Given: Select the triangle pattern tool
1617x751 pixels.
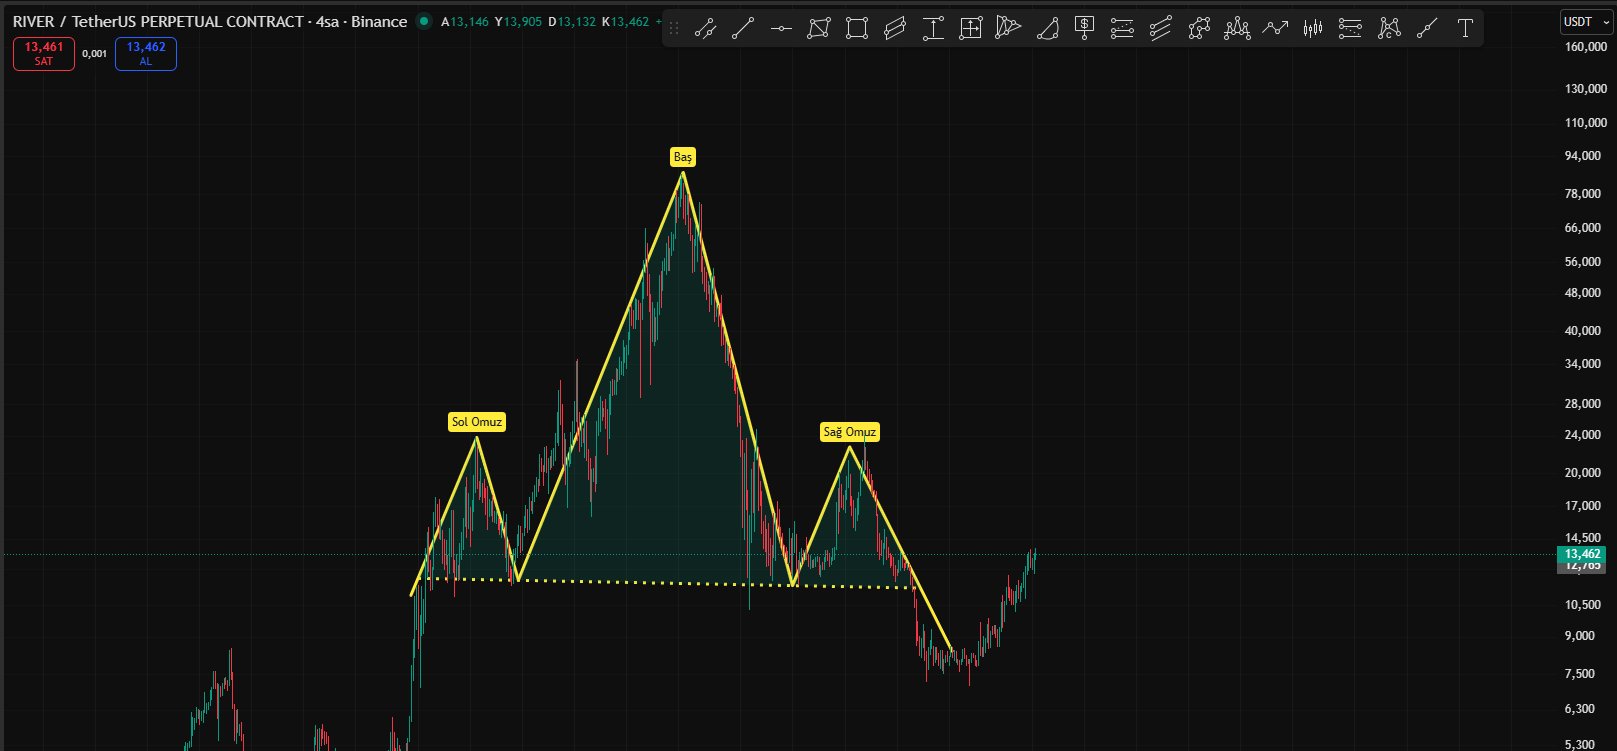Looking at the screenshot, I should pyautogui.click(x=1009, y=29).
